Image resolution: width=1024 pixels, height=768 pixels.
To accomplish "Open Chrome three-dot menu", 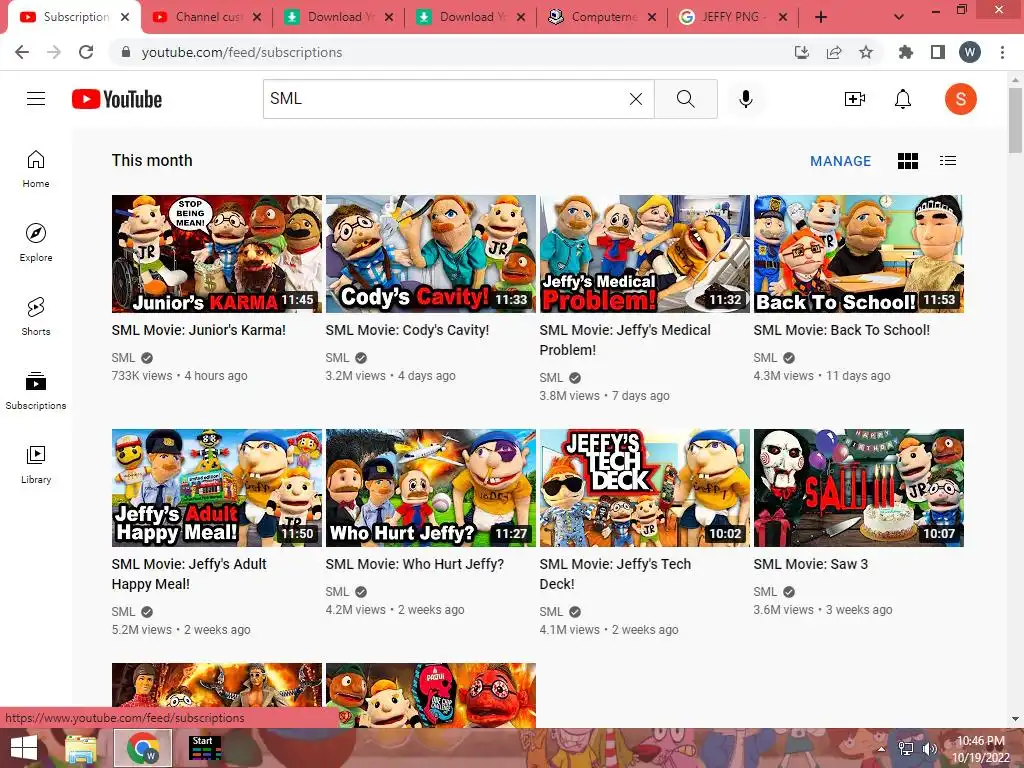I will click(1002, 52).
